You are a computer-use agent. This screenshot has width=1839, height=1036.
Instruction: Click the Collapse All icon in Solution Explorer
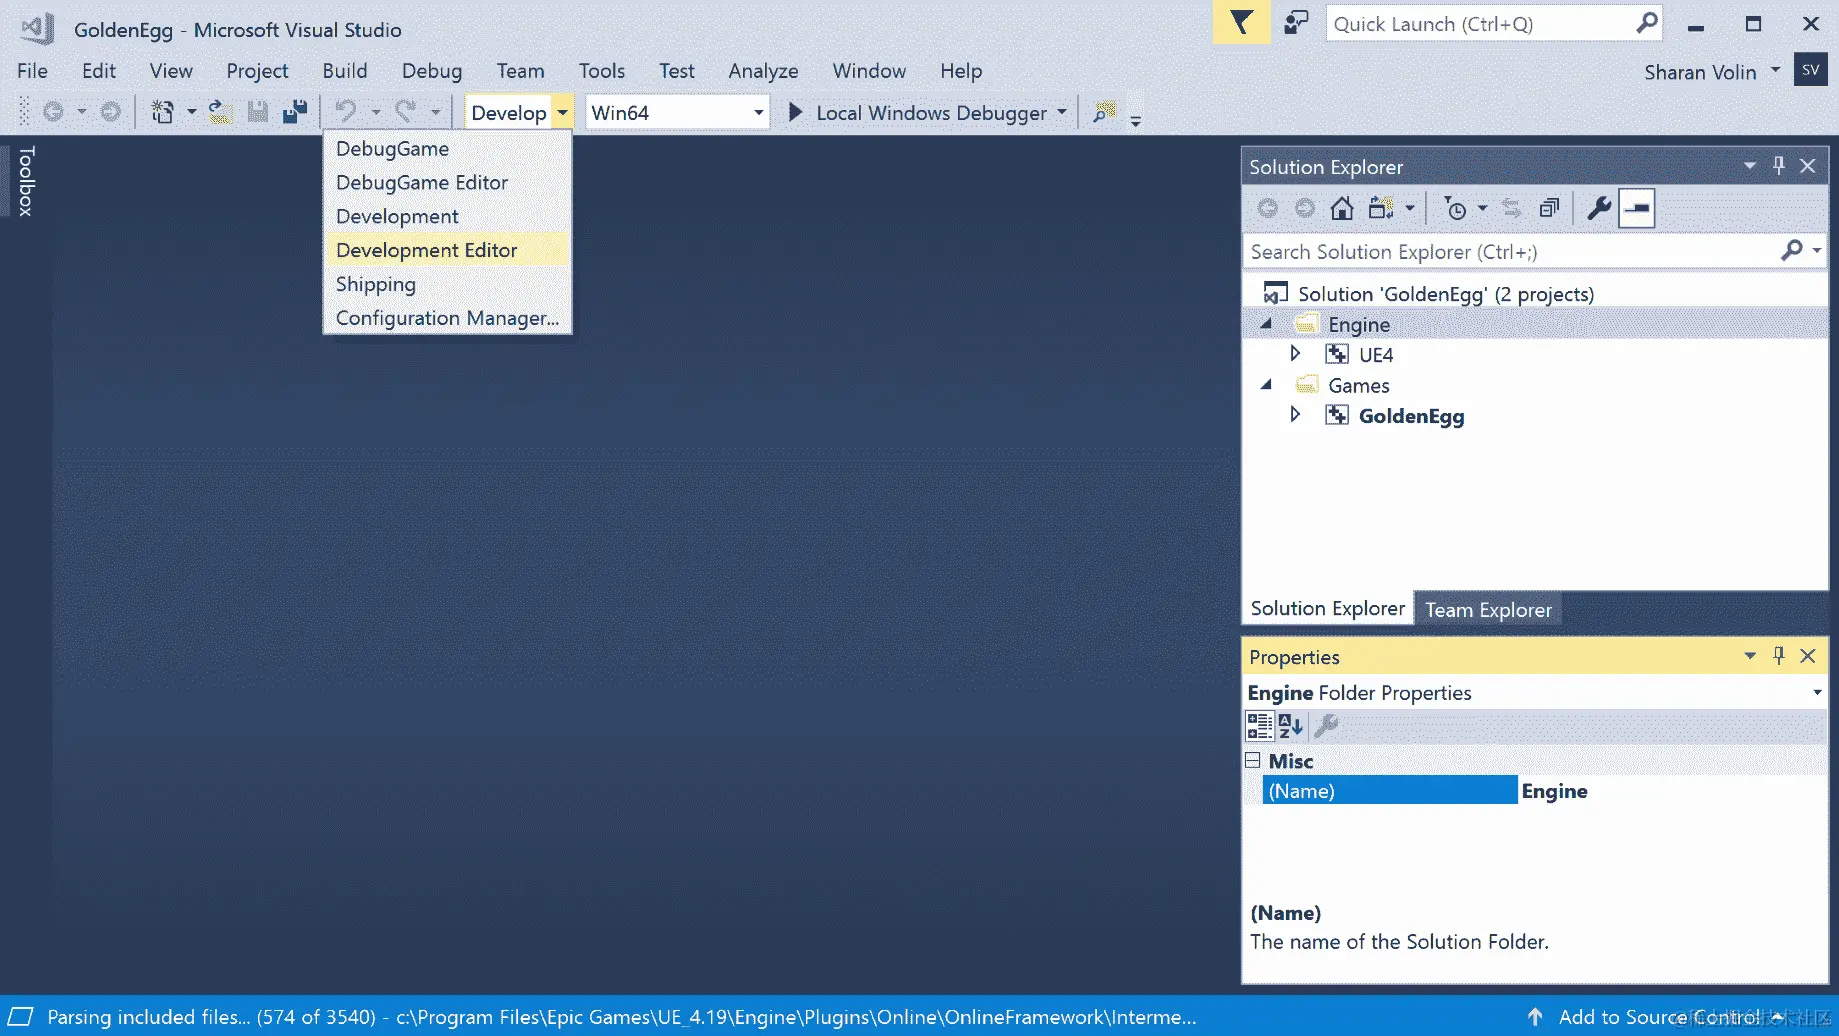[x=1549, y=208]
